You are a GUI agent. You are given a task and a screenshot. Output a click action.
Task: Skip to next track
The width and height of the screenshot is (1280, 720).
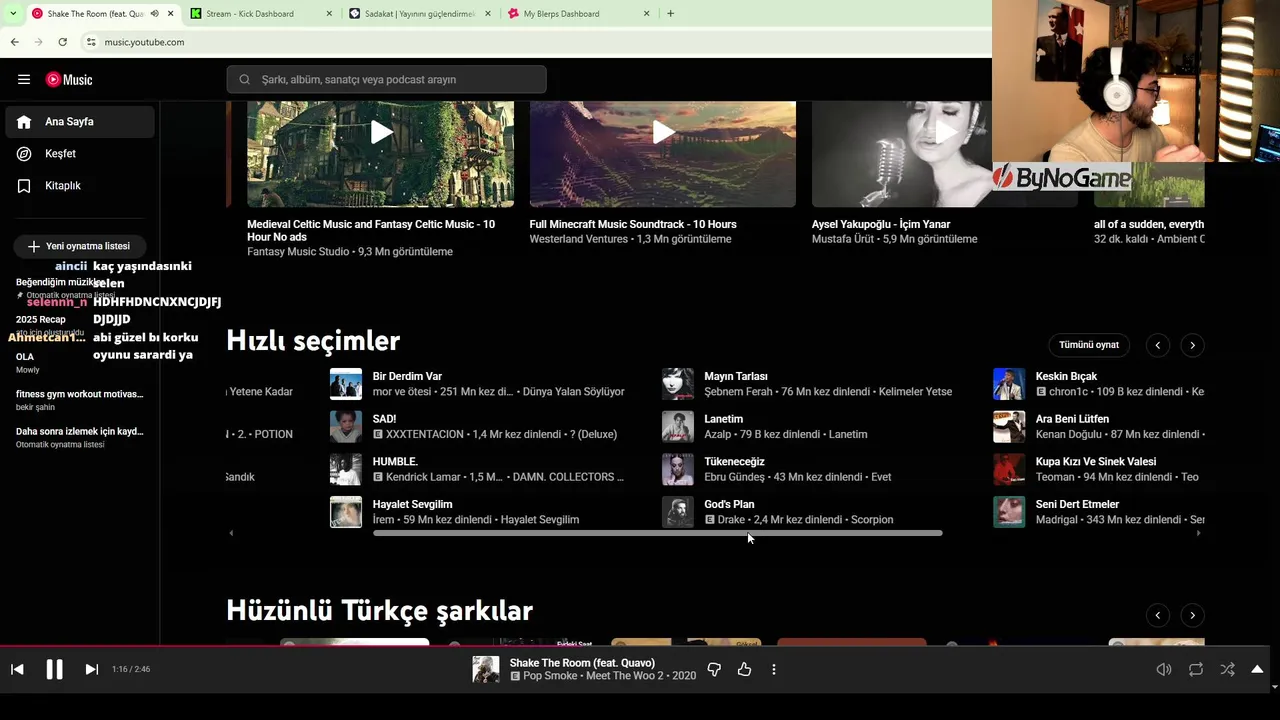point(91,669)
